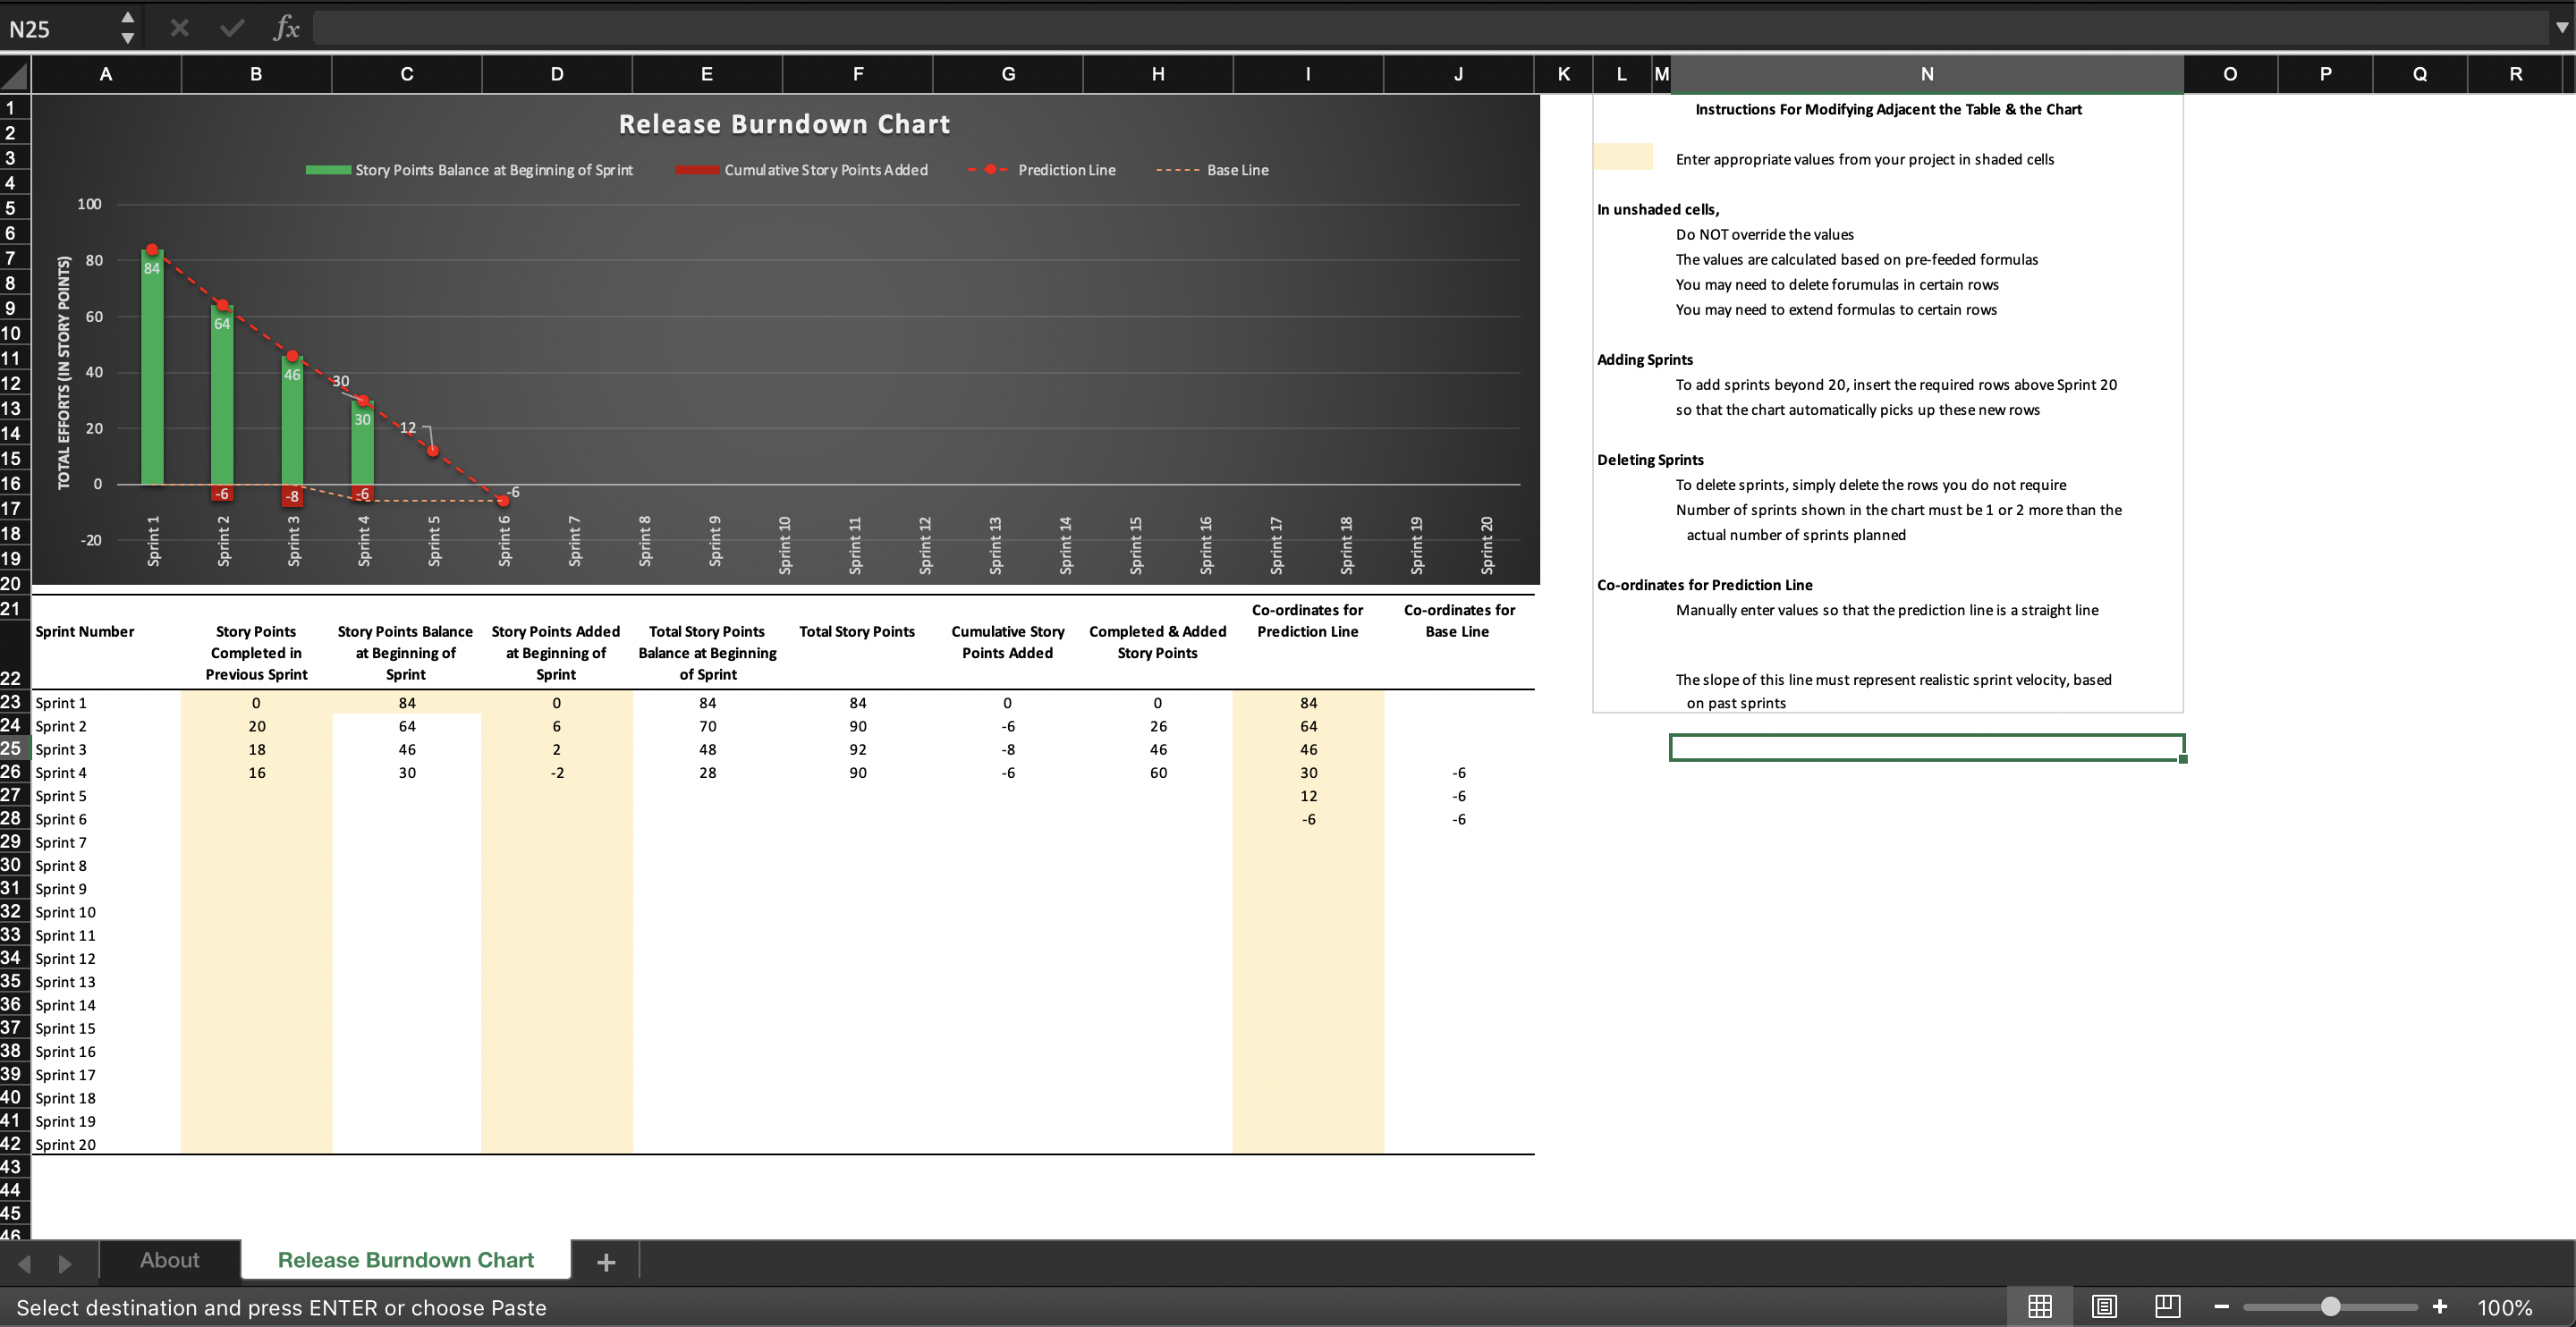Click Co-ordinates for Base Line header

pyautogui.click(x=1459, y=620)
